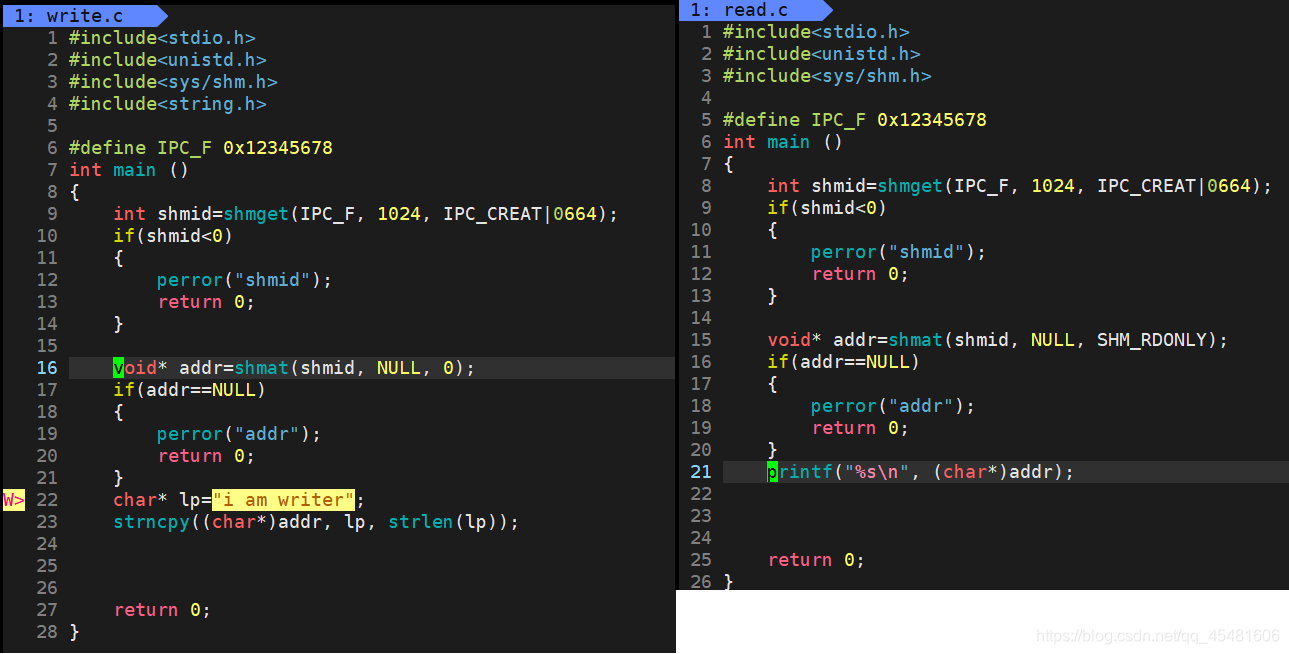Viewport: 1289px width, 654px height.
Task: Click perror("shmid") in write.c
Action: [x=245, y=280]
